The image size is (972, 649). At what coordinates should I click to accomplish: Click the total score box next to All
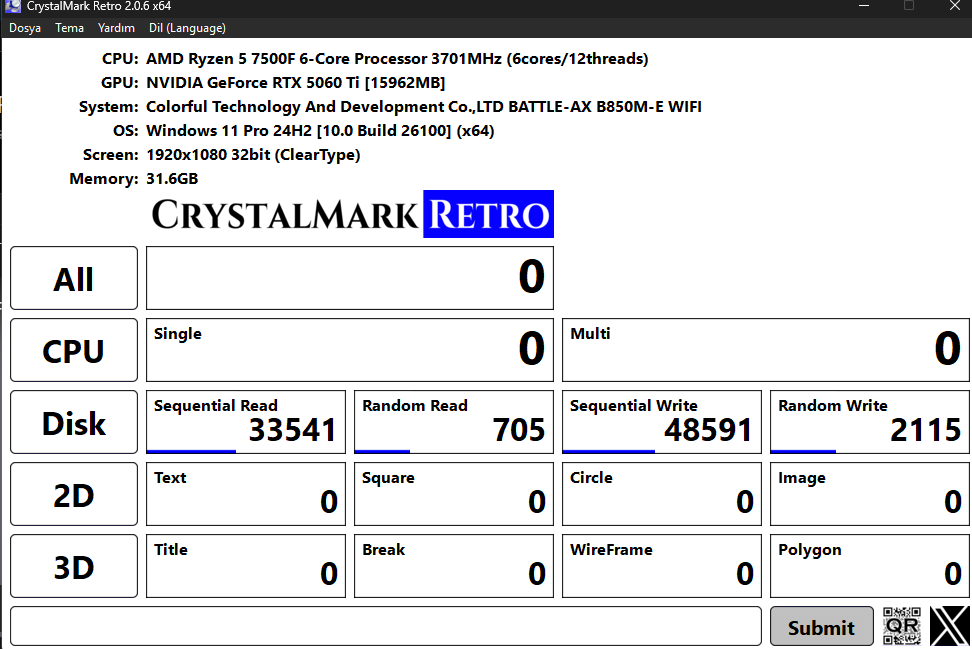click(x=350, y=278)
